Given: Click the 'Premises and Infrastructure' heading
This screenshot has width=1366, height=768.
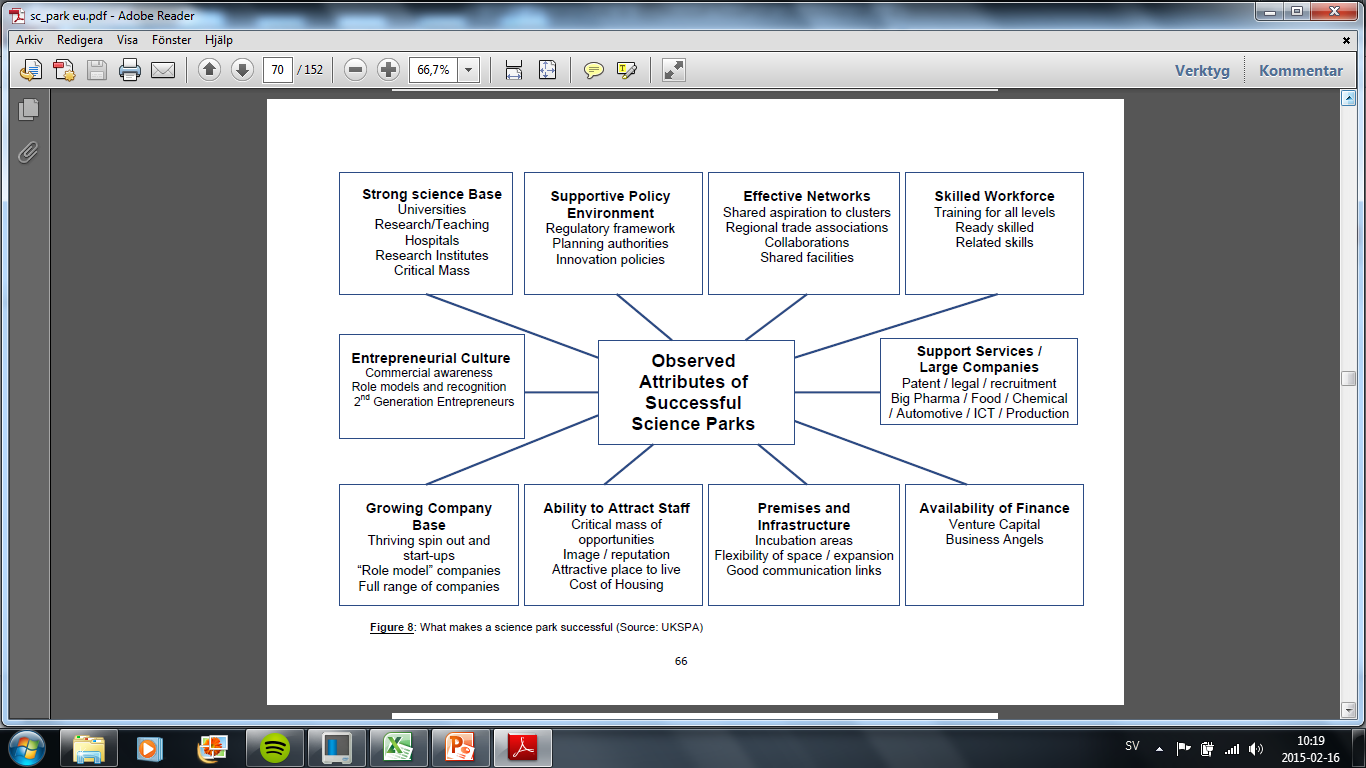Looking at the screenshot, I should [x=803, y=516].
